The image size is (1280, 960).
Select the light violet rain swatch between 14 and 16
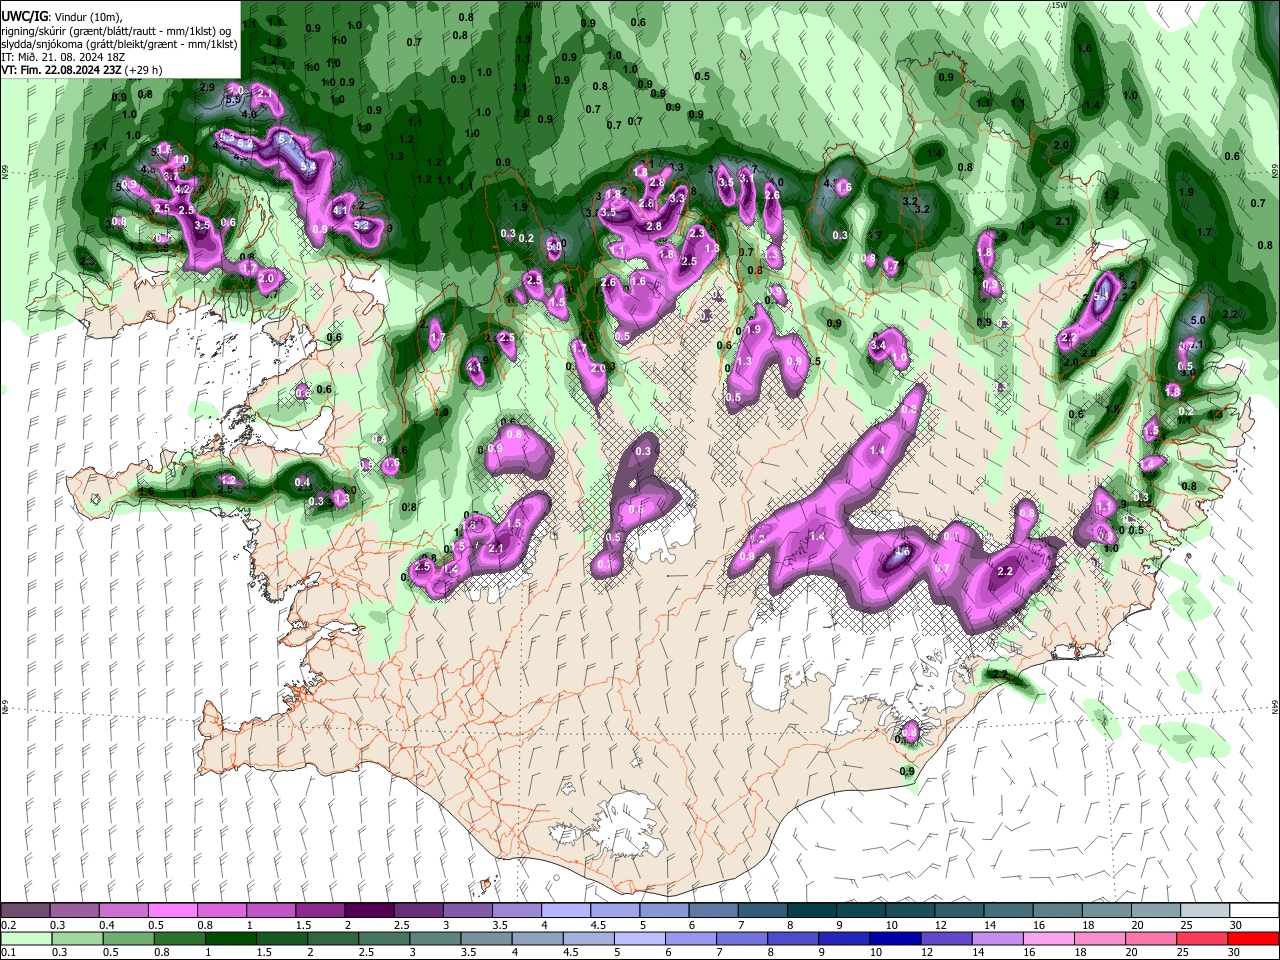click(x=997, y=938)
